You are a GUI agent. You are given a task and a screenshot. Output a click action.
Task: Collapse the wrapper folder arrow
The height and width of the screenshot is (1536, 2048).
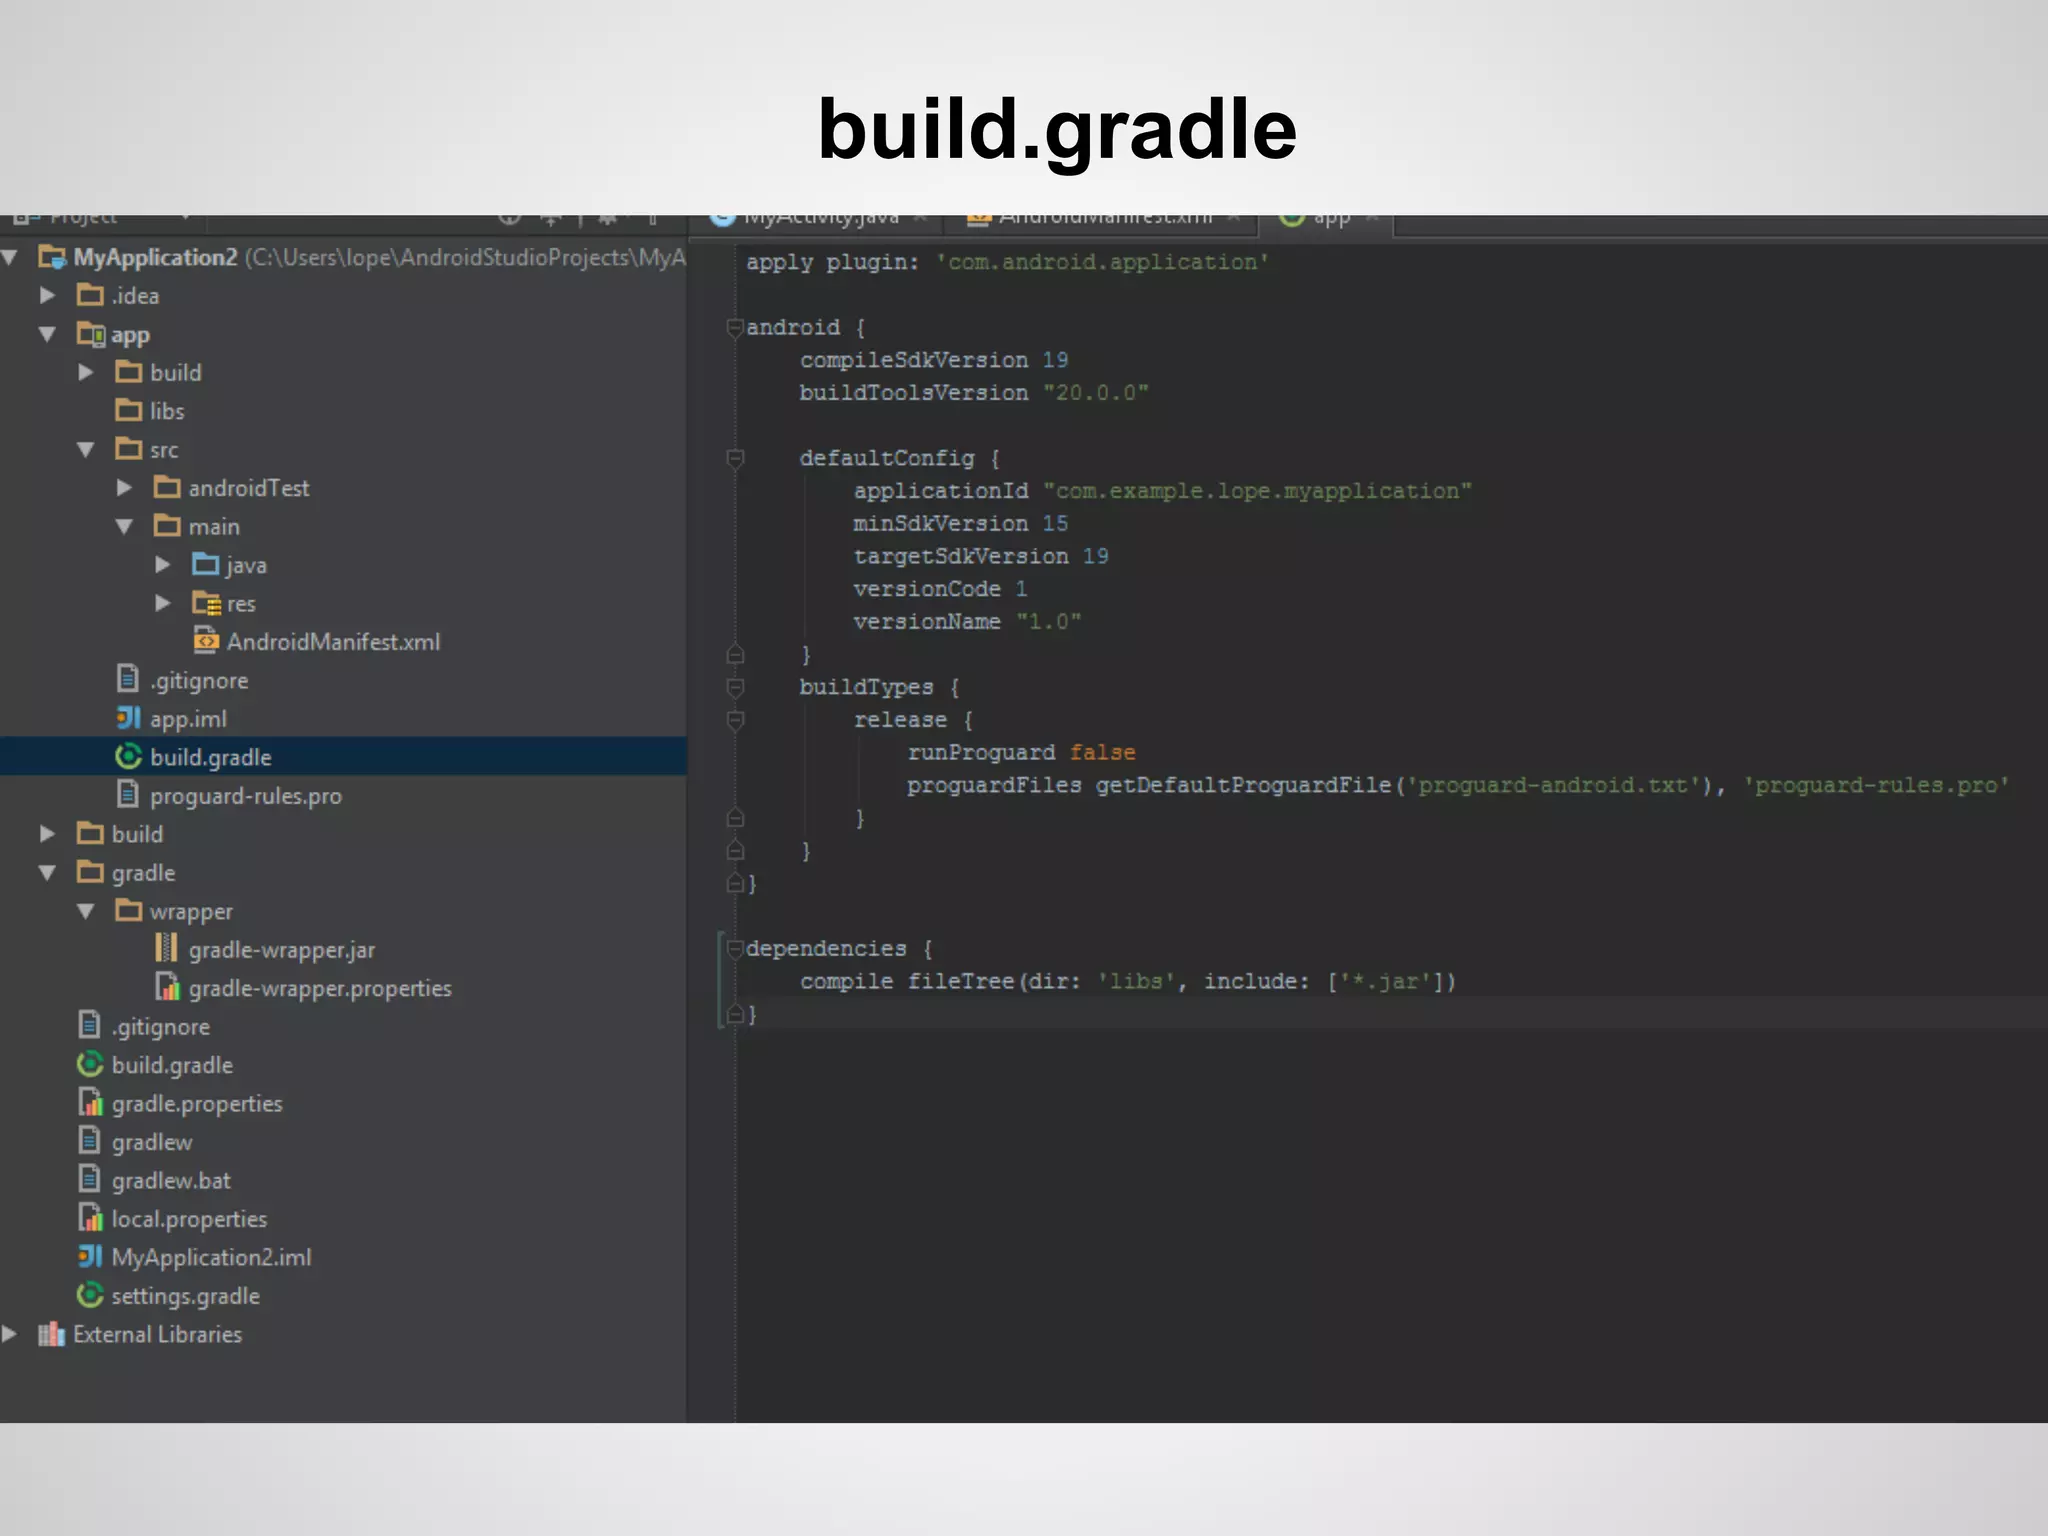coord(86,911)
